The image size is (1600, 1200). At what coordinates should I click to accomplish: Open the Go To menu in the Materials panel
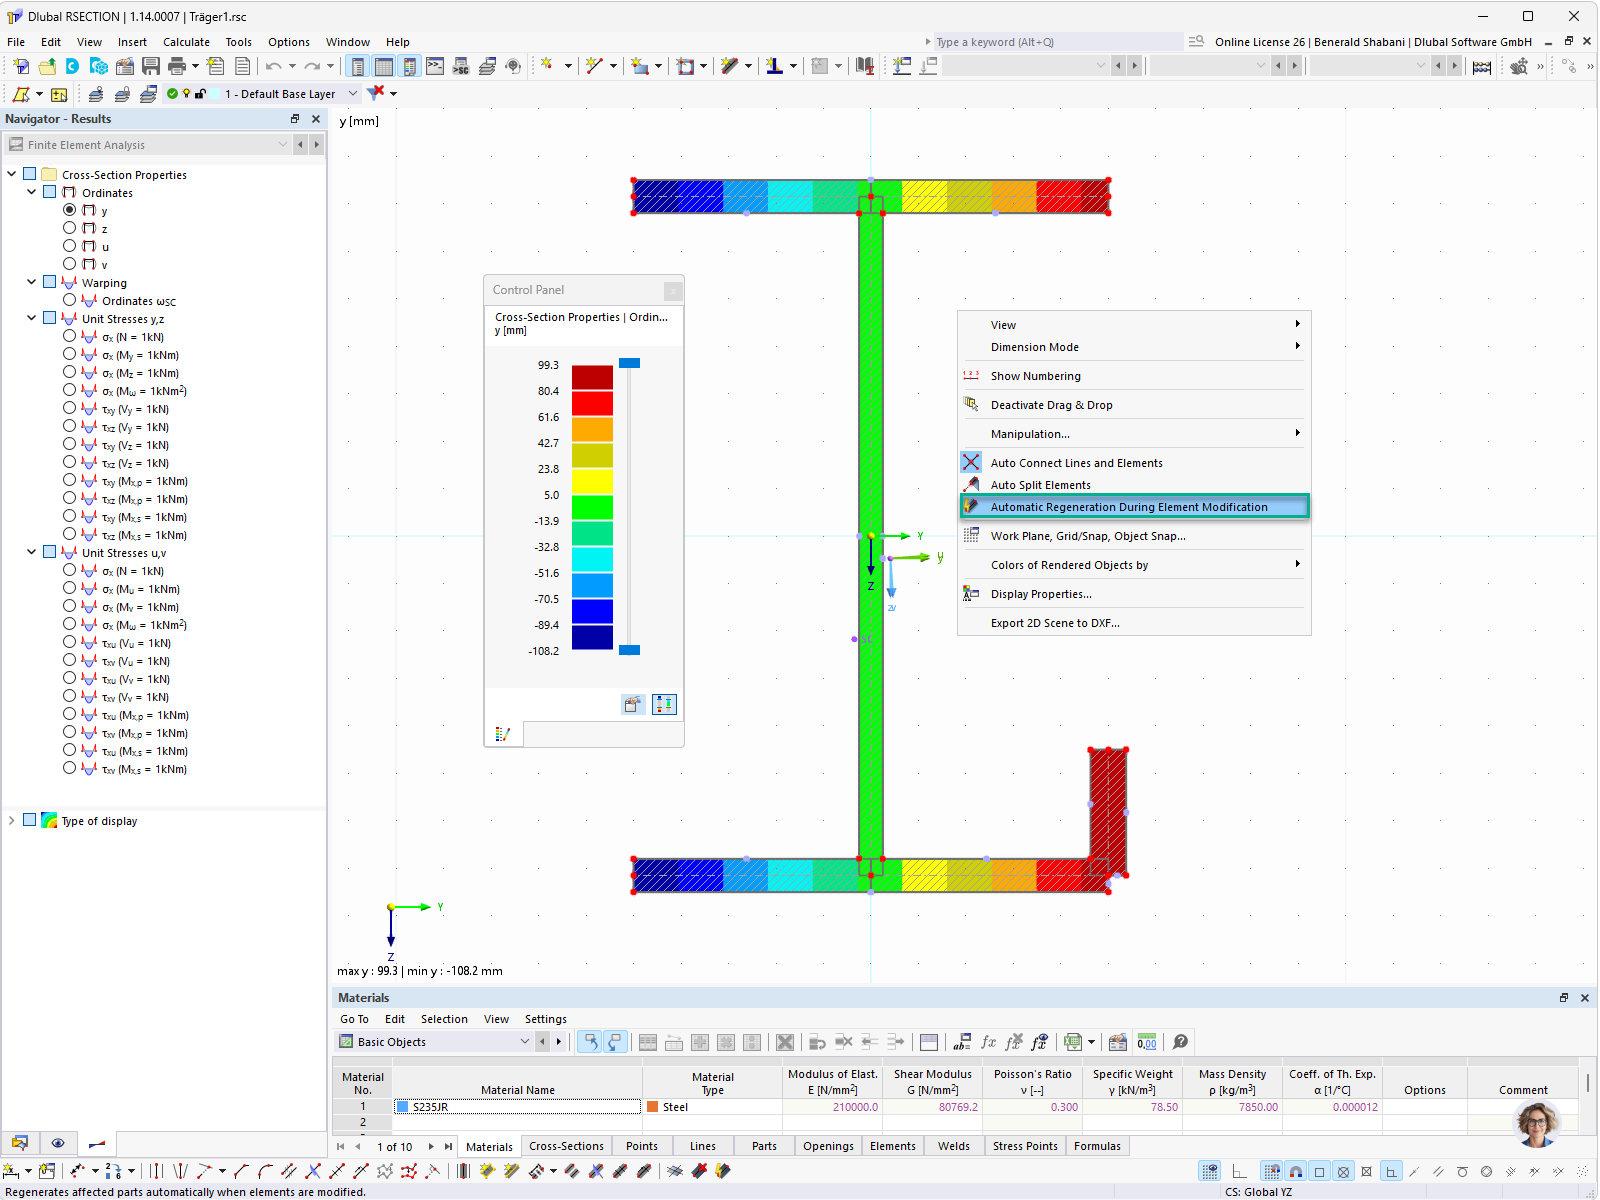[354, 1019]
